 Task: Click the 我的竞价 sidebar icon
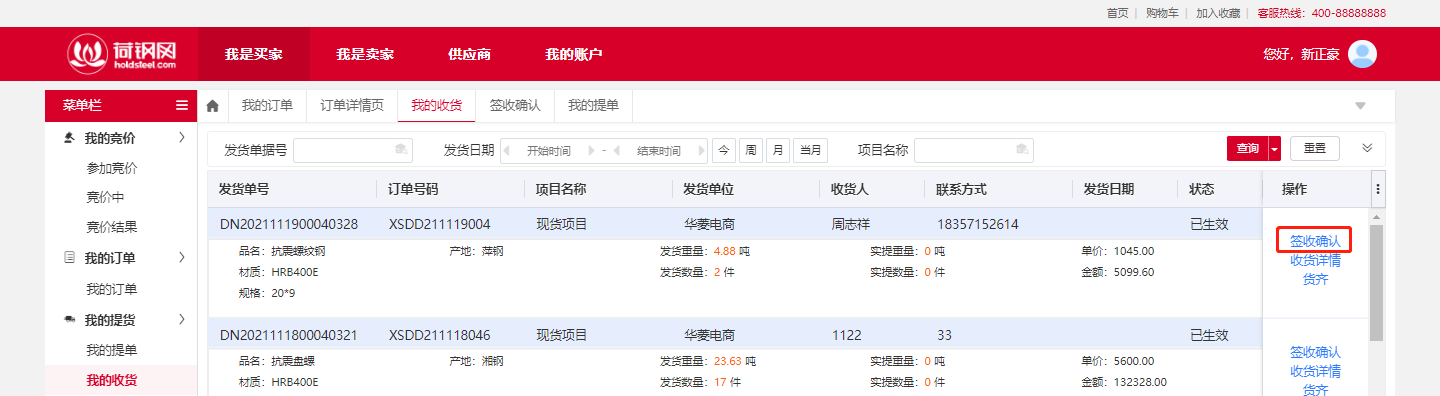[x=69, y=138]
